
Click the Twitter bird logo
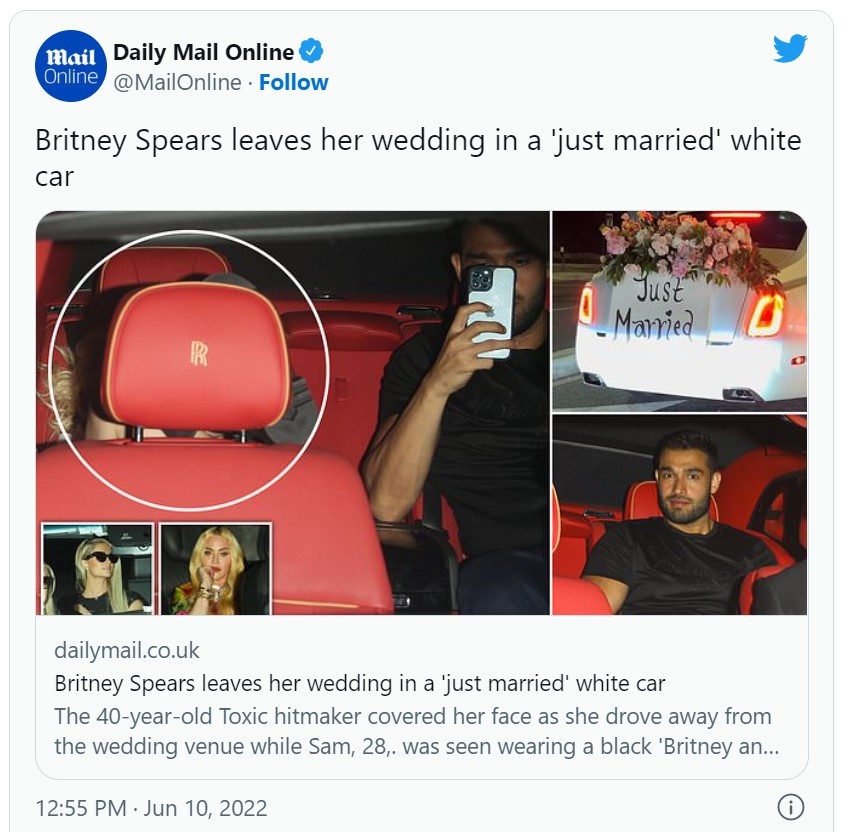point(790,48)
